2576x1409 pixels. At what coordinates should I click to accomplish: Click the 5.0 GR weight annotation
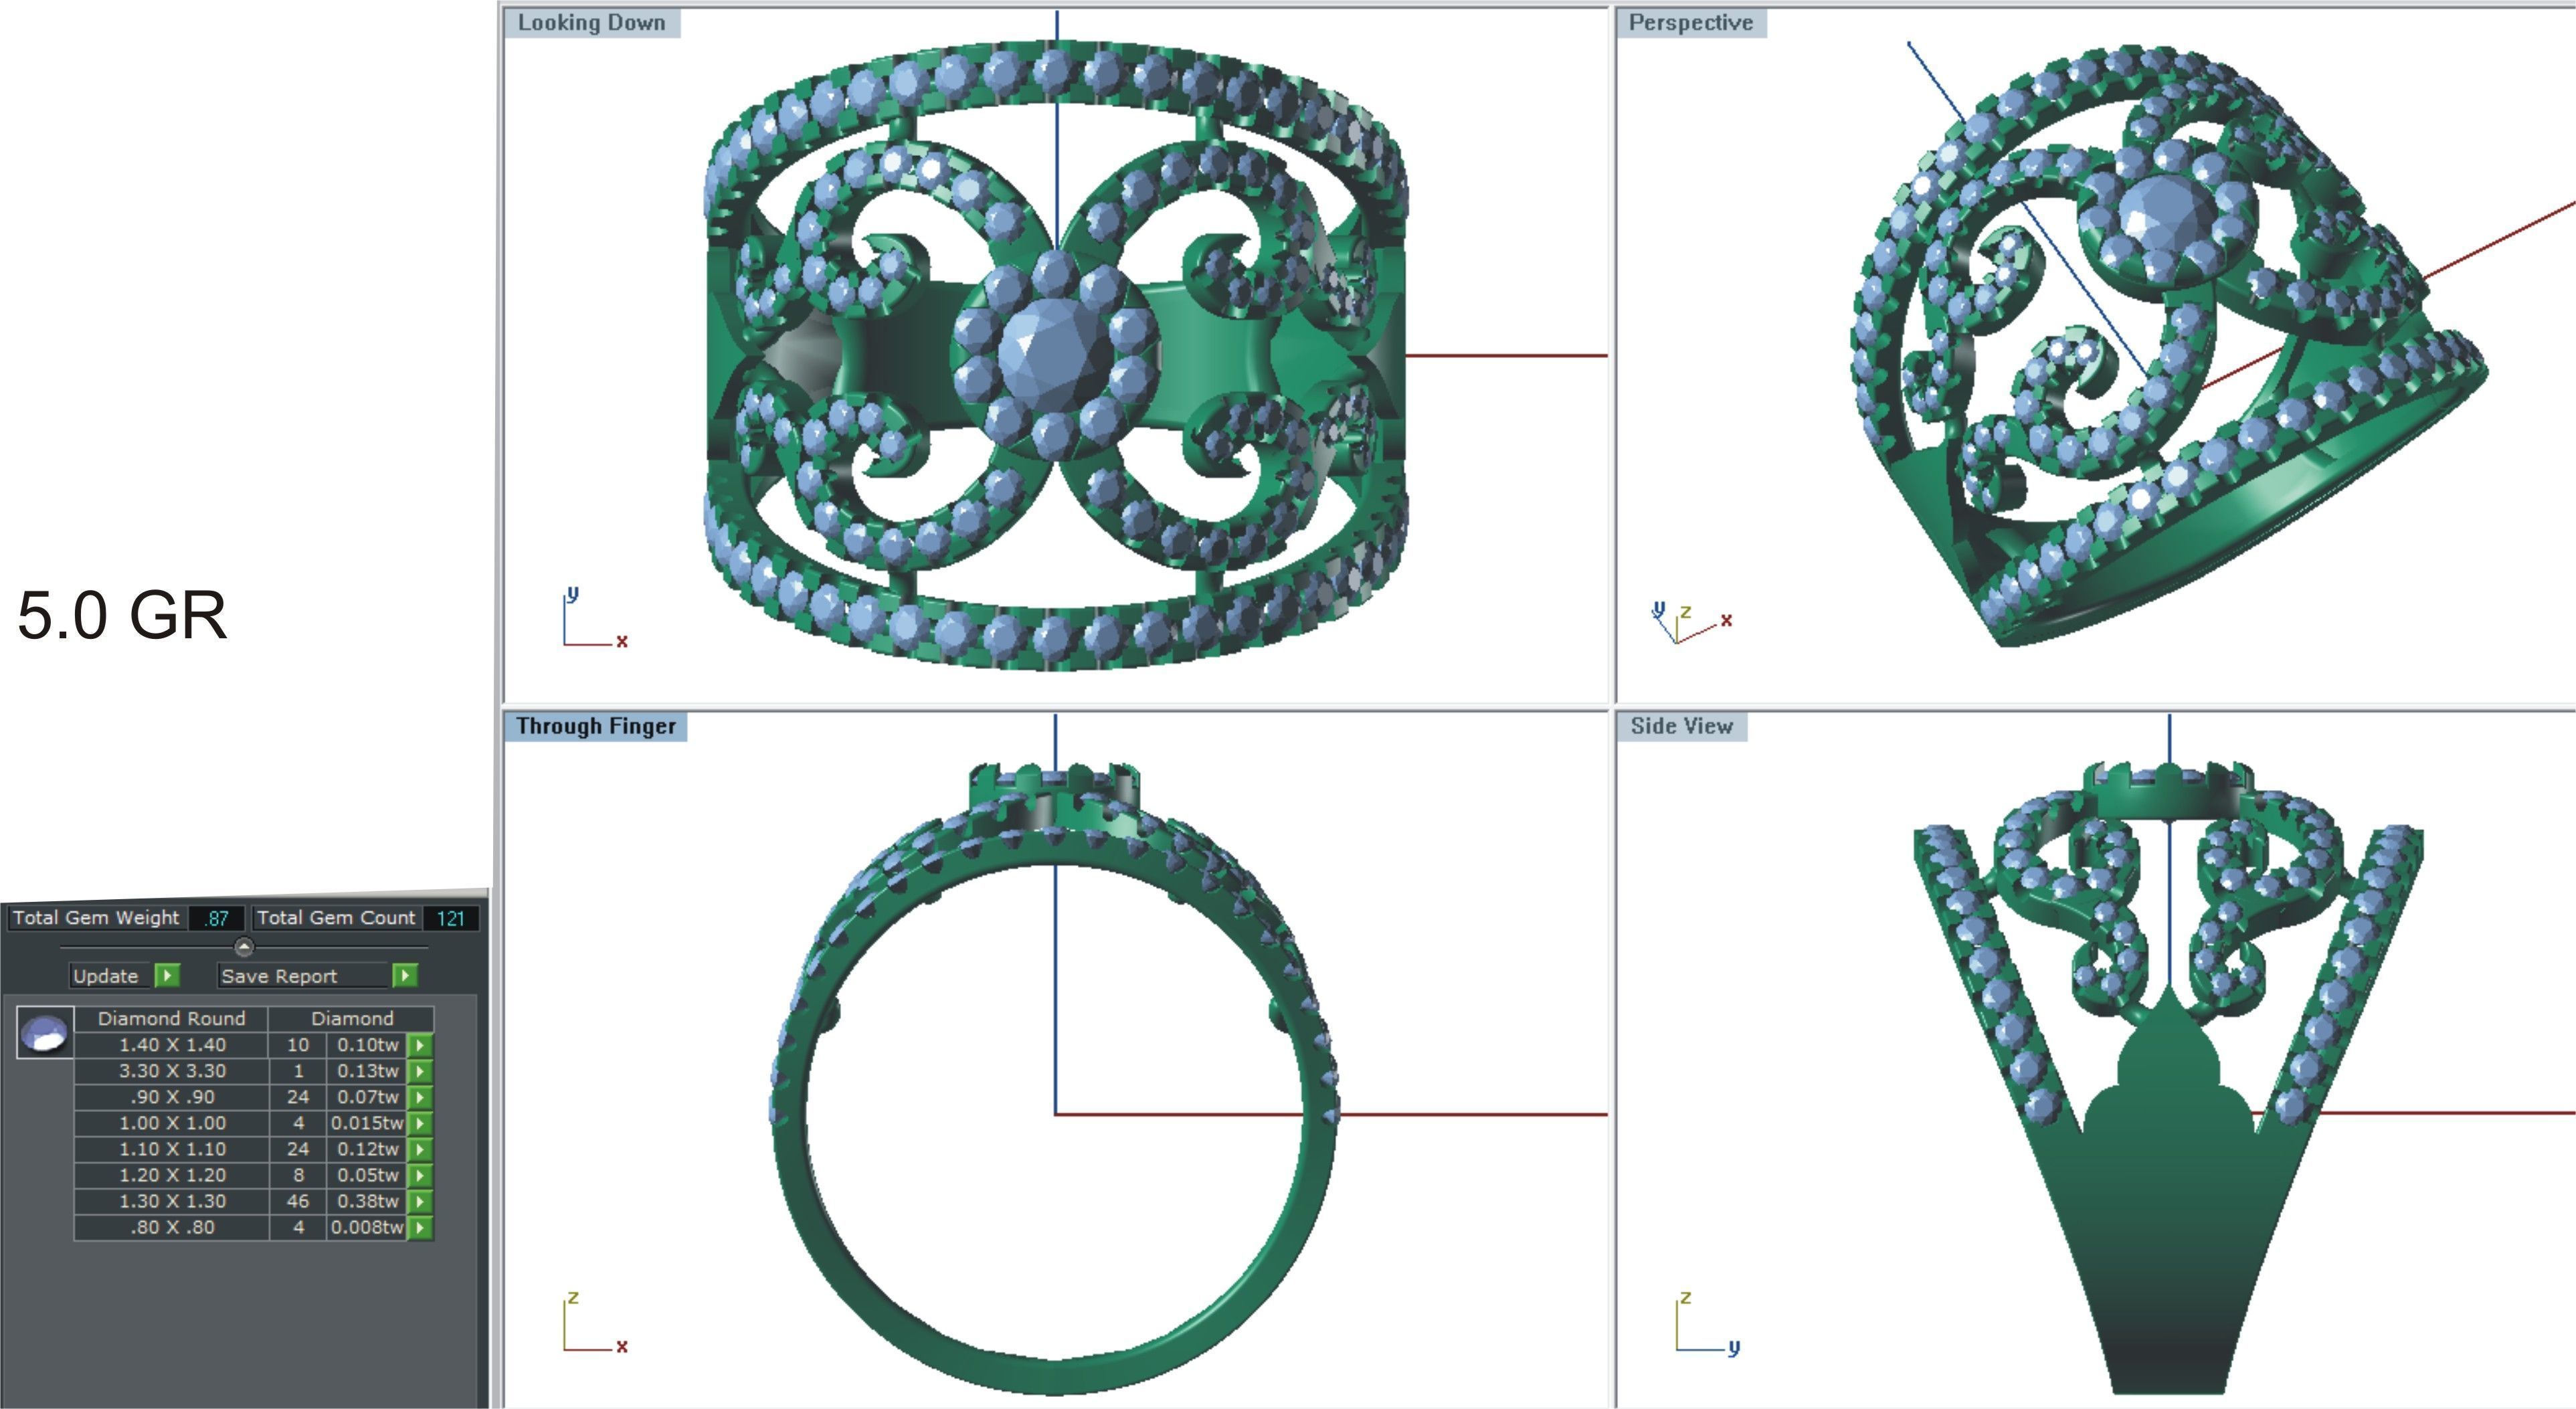click(x=122, y=614)
